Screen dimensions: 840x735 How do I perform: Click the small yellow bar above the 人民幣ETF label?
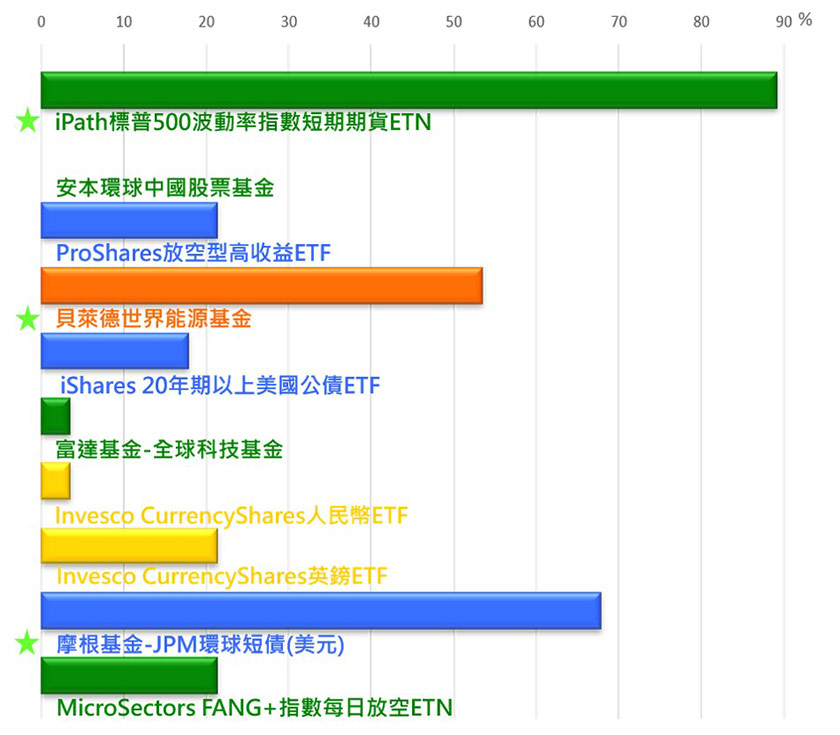56,481
